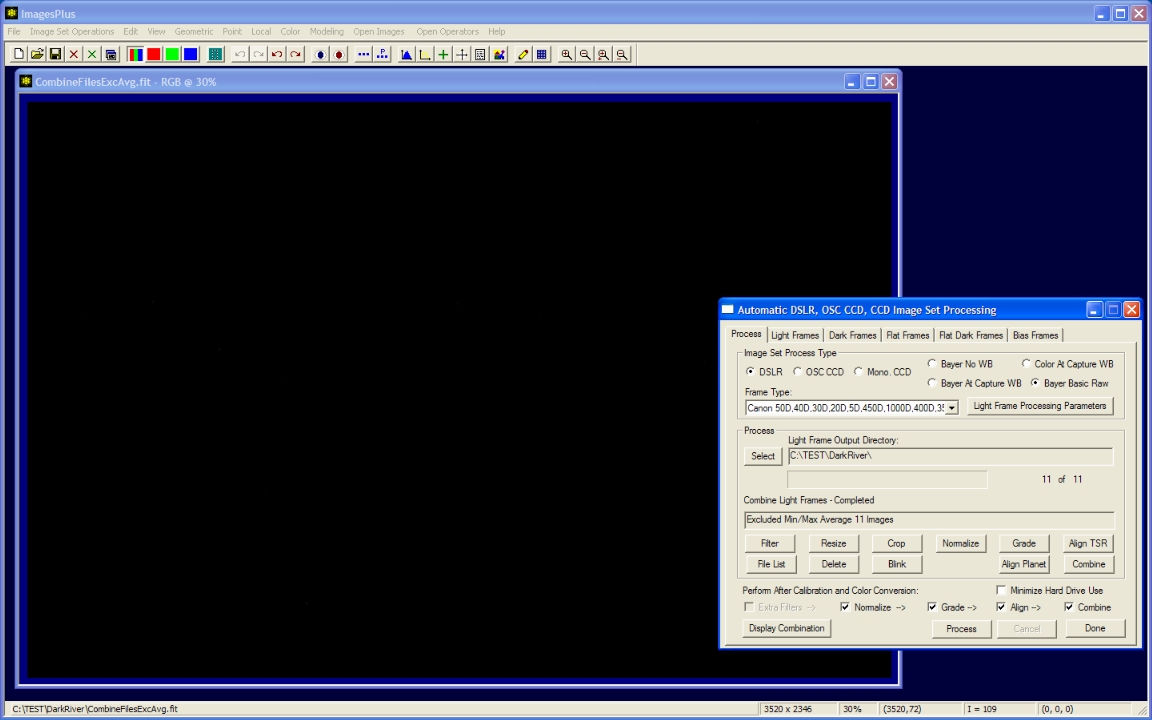
Task: Show only the green channel
Action: (x=172, y=54)
